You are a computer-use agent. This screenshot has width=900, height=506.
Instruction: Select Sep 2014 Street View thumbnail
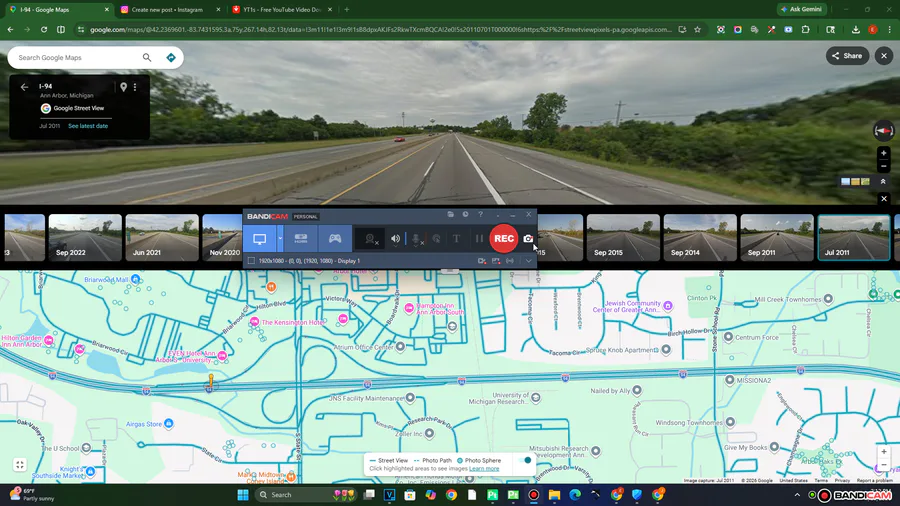pyautogui.click(x=700, y=237)
